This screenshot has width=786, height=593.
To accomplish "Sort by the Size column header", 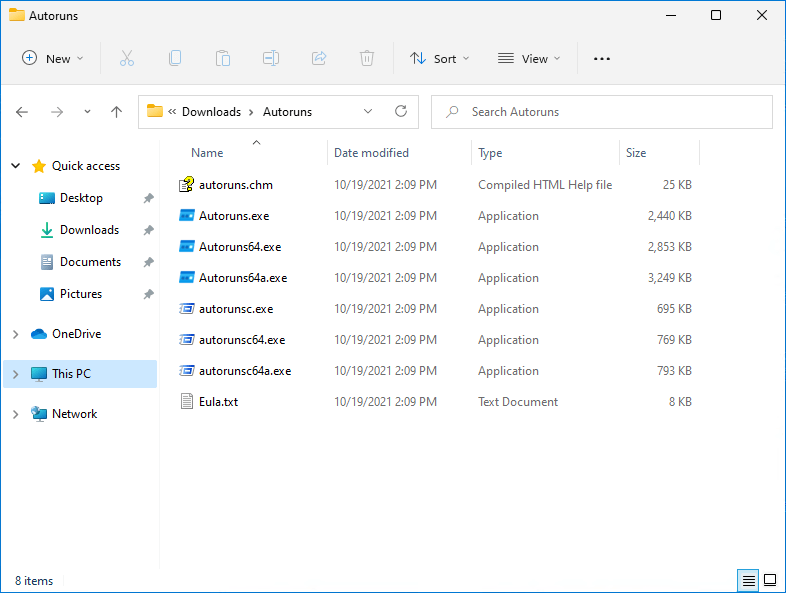I will tap(636, 153).
